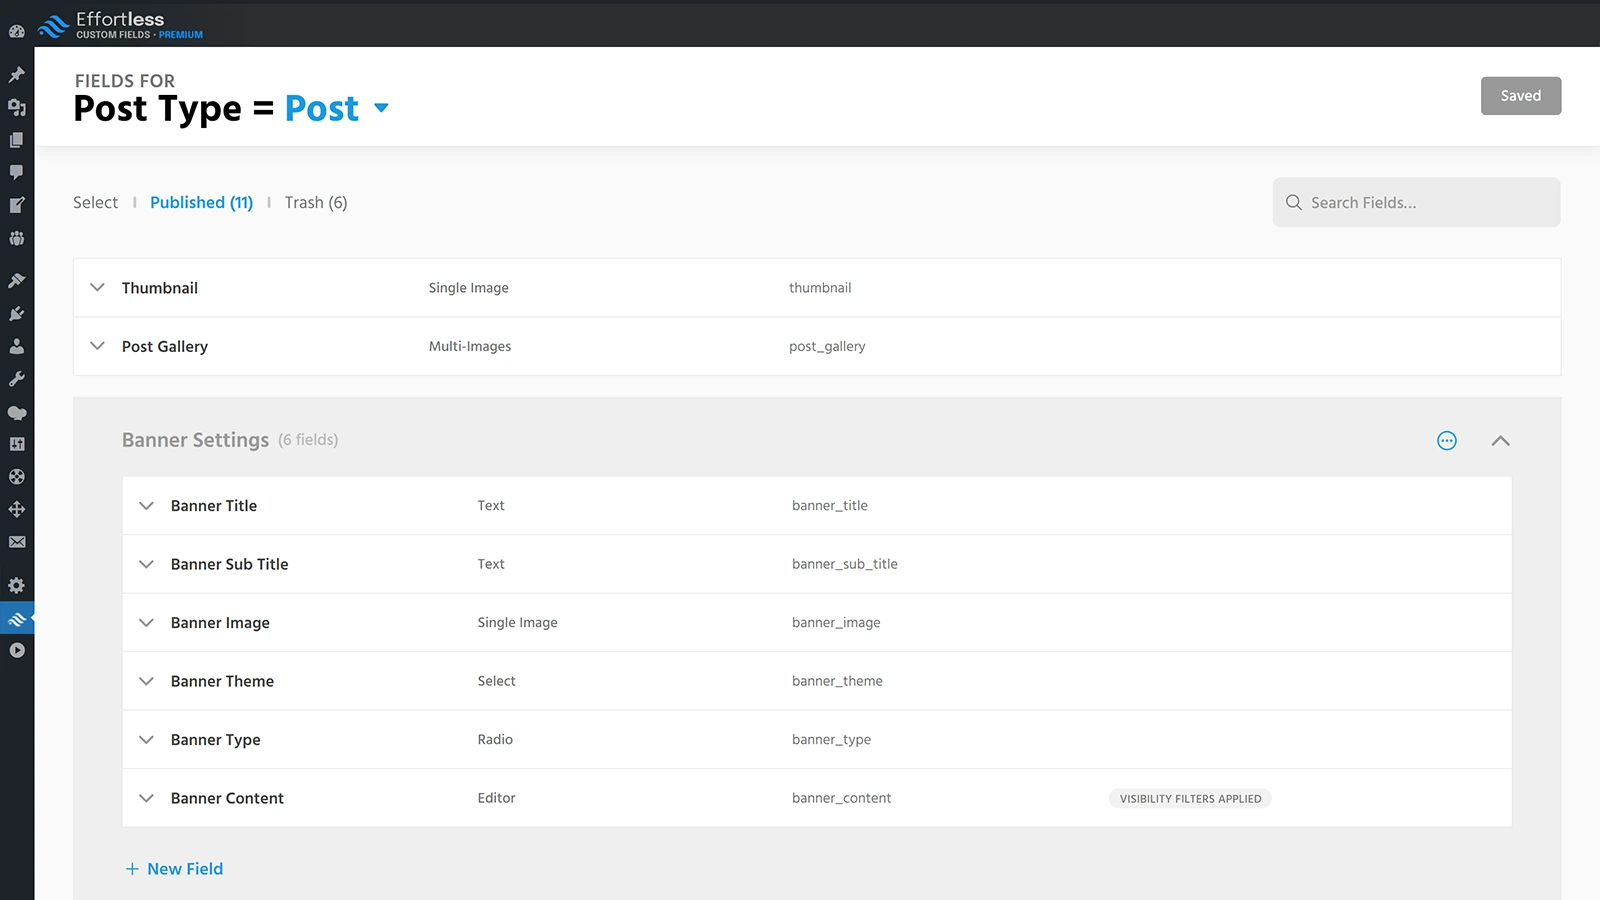
Task: Switch to the Trash (6) tab
Action: pos(316,202)
